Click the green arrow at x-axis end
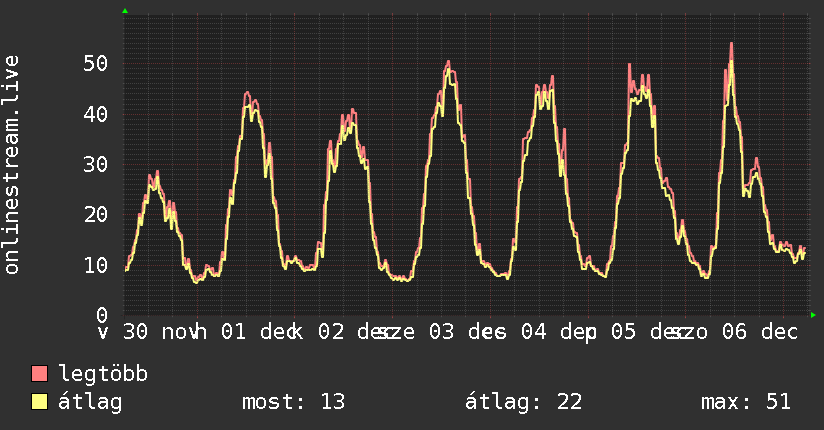The height and width of the screenshot is (430, 824). click(813, 315)
